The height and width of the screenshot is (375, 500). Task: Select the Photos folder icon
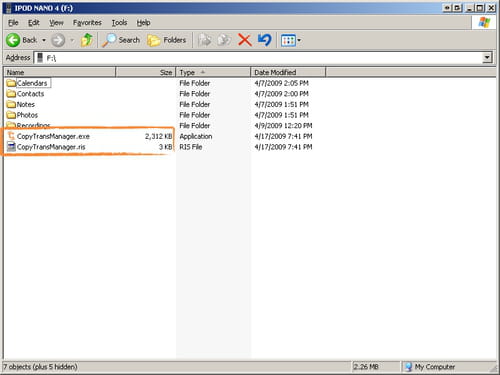tap(11, 115)
